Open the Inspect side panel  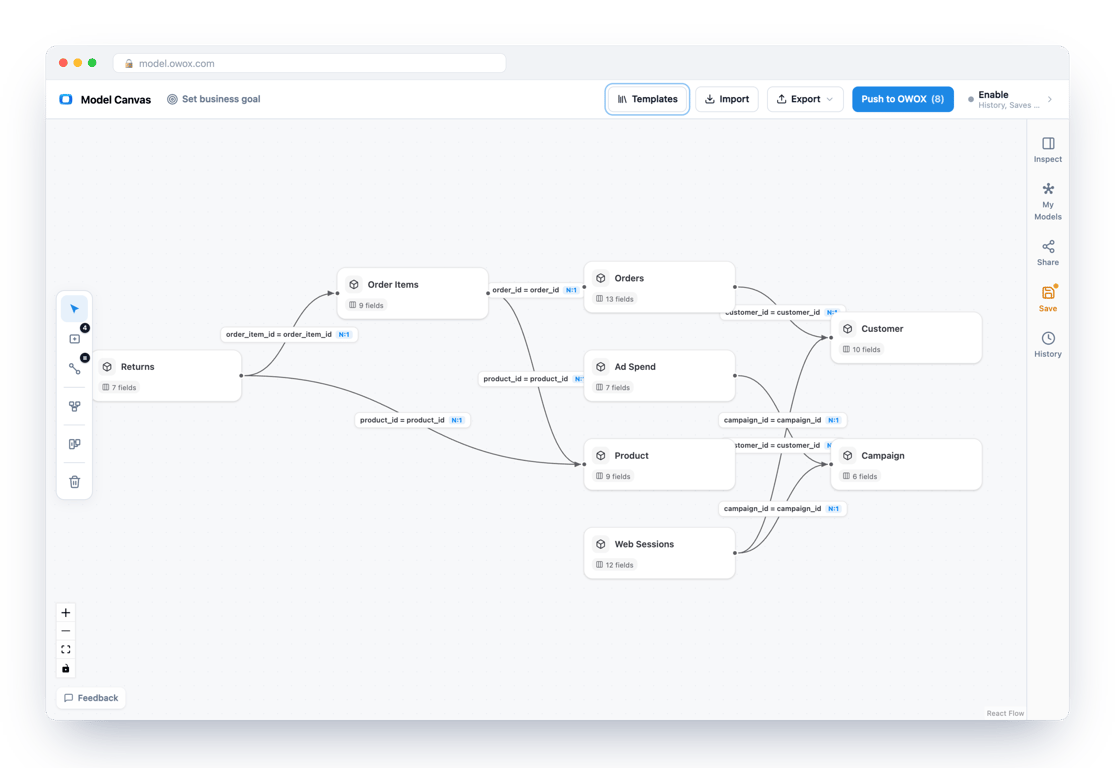(1048, 149)
